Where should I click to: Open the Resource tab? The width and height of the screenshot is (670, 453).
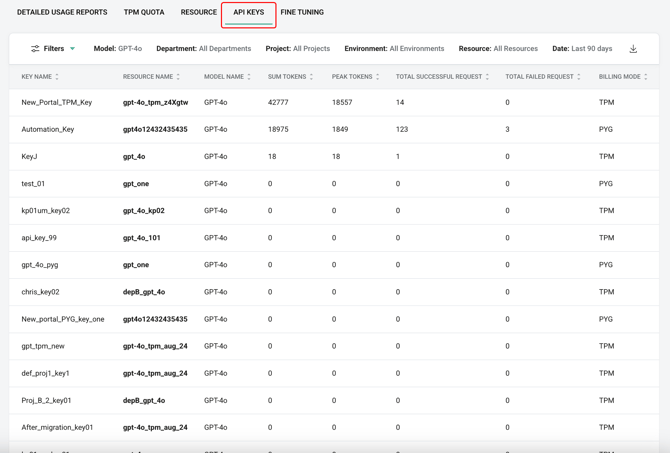[x=199, y=12]
